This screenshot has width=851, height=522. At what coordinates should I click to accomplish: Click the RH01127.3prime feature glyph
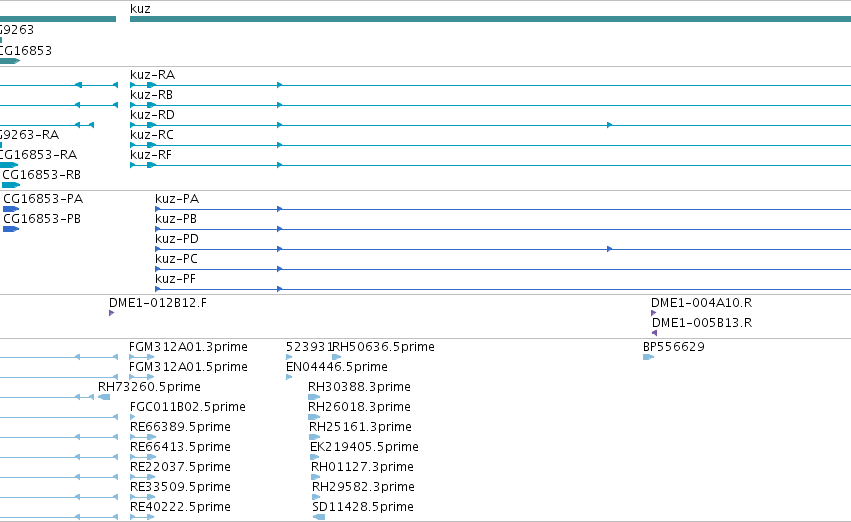pos(315,478)
